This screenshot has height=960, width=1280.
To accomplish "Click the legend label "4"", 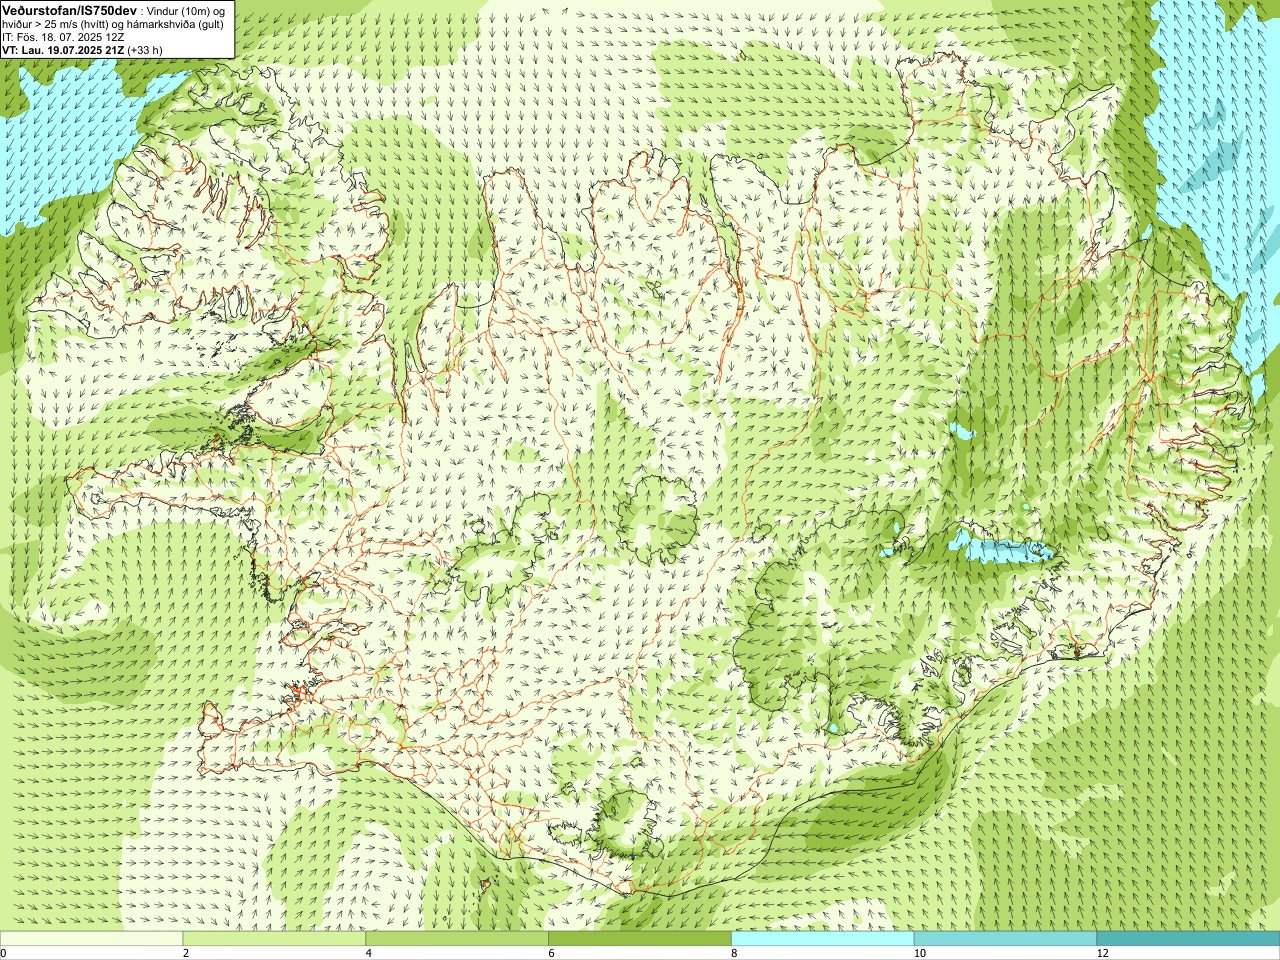I will 369,953.
